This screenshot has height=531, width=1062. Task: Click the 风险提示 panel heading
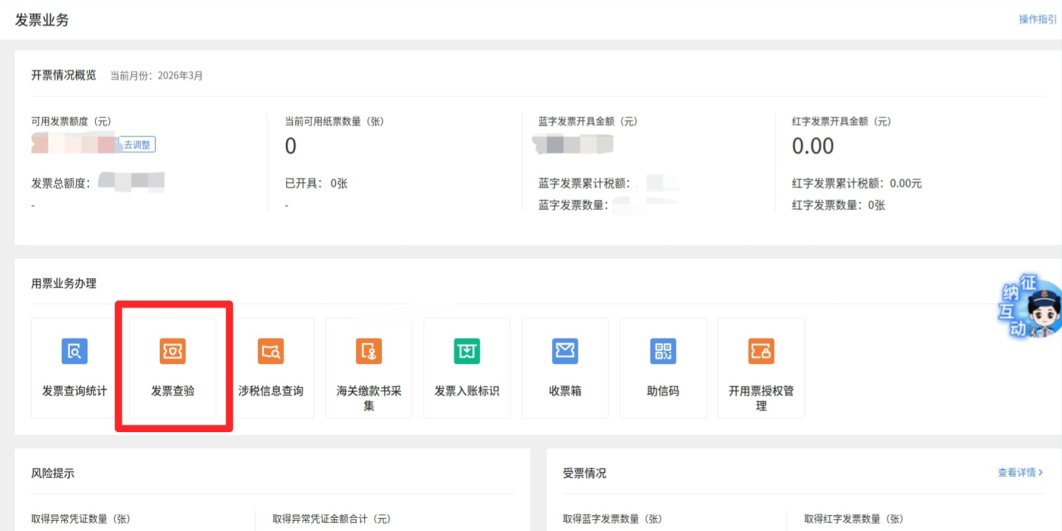click(53, 473)
